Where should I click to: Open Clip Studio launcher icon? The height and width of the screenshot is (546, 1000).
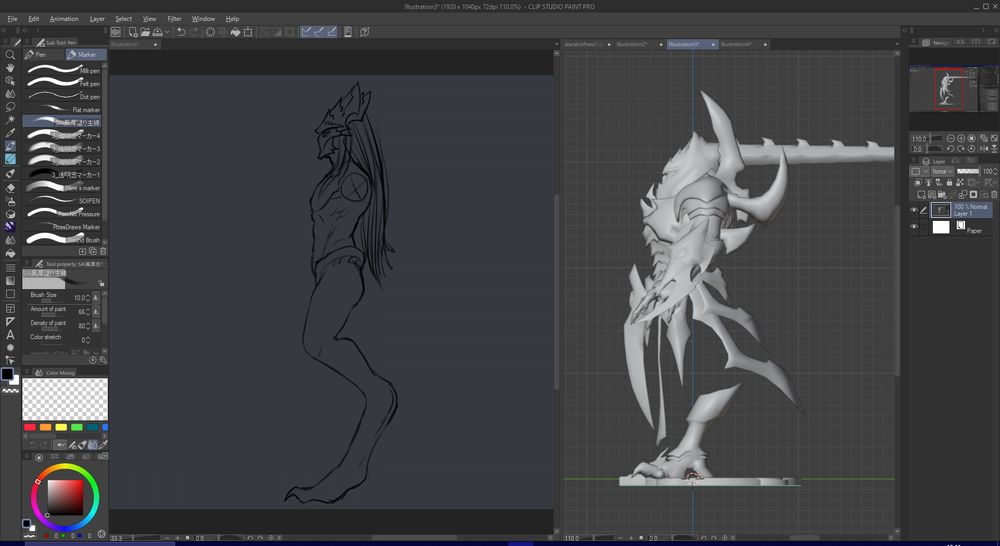pos(115,32)
